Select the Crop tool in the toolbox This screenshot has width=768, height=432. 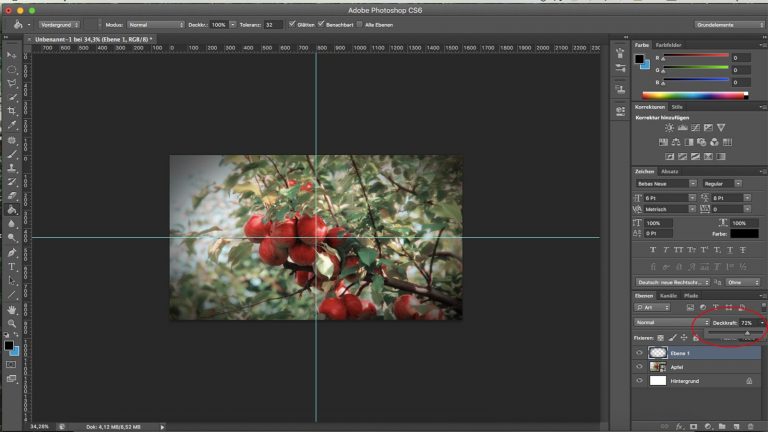[x=12, y=111]
